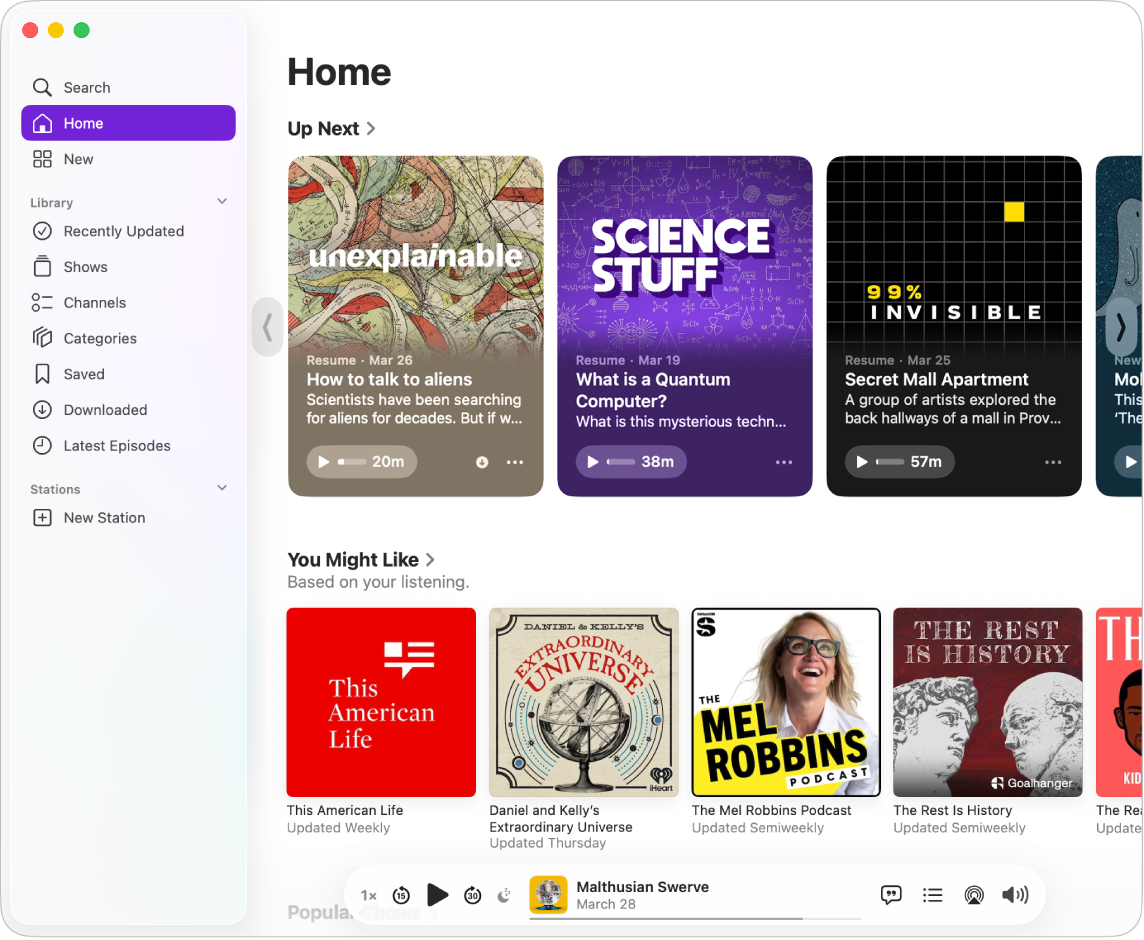Open the Downloaded section
Screen dimensions: 1144x940
tap(103, 409)
